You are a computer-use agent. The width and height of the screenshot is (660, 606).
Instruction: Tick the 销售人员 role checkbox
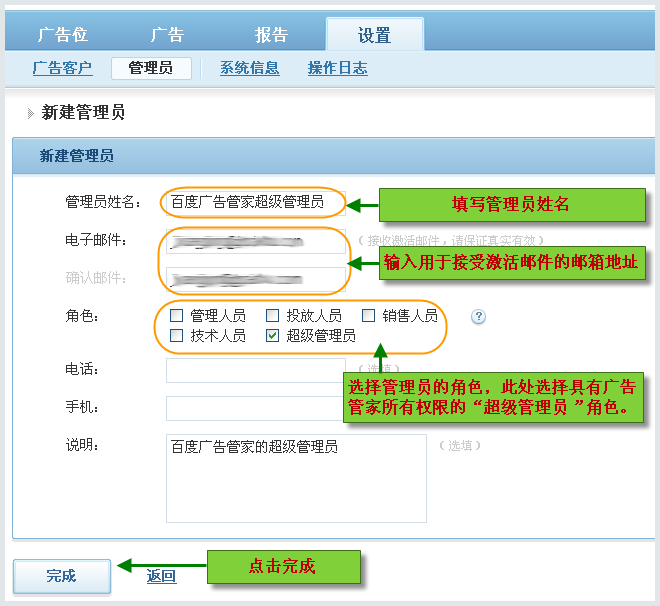tap(368, 316)
